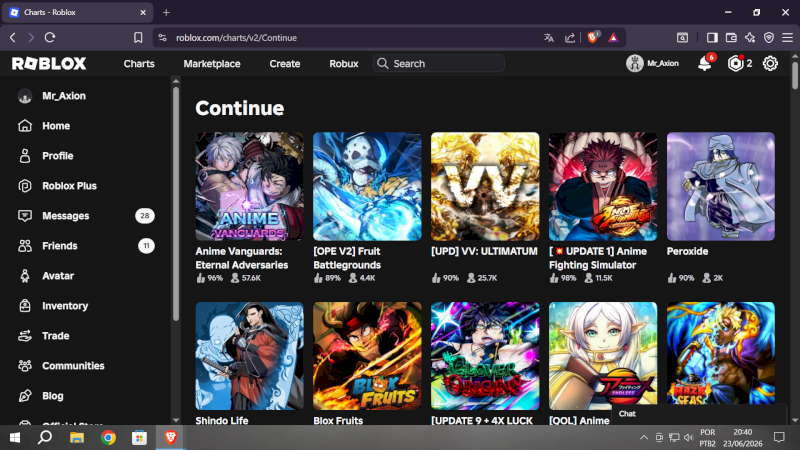Click the sidebar scroll down arrow

click(176, 420)
